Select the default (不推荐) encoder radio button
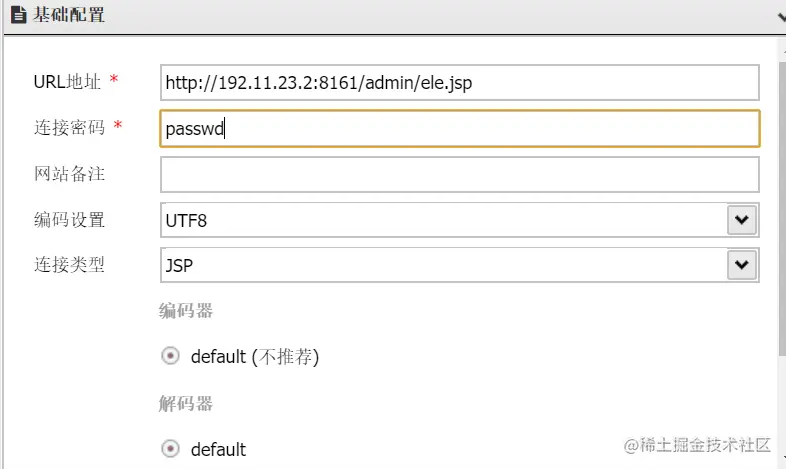 click(x=171, y=356)
